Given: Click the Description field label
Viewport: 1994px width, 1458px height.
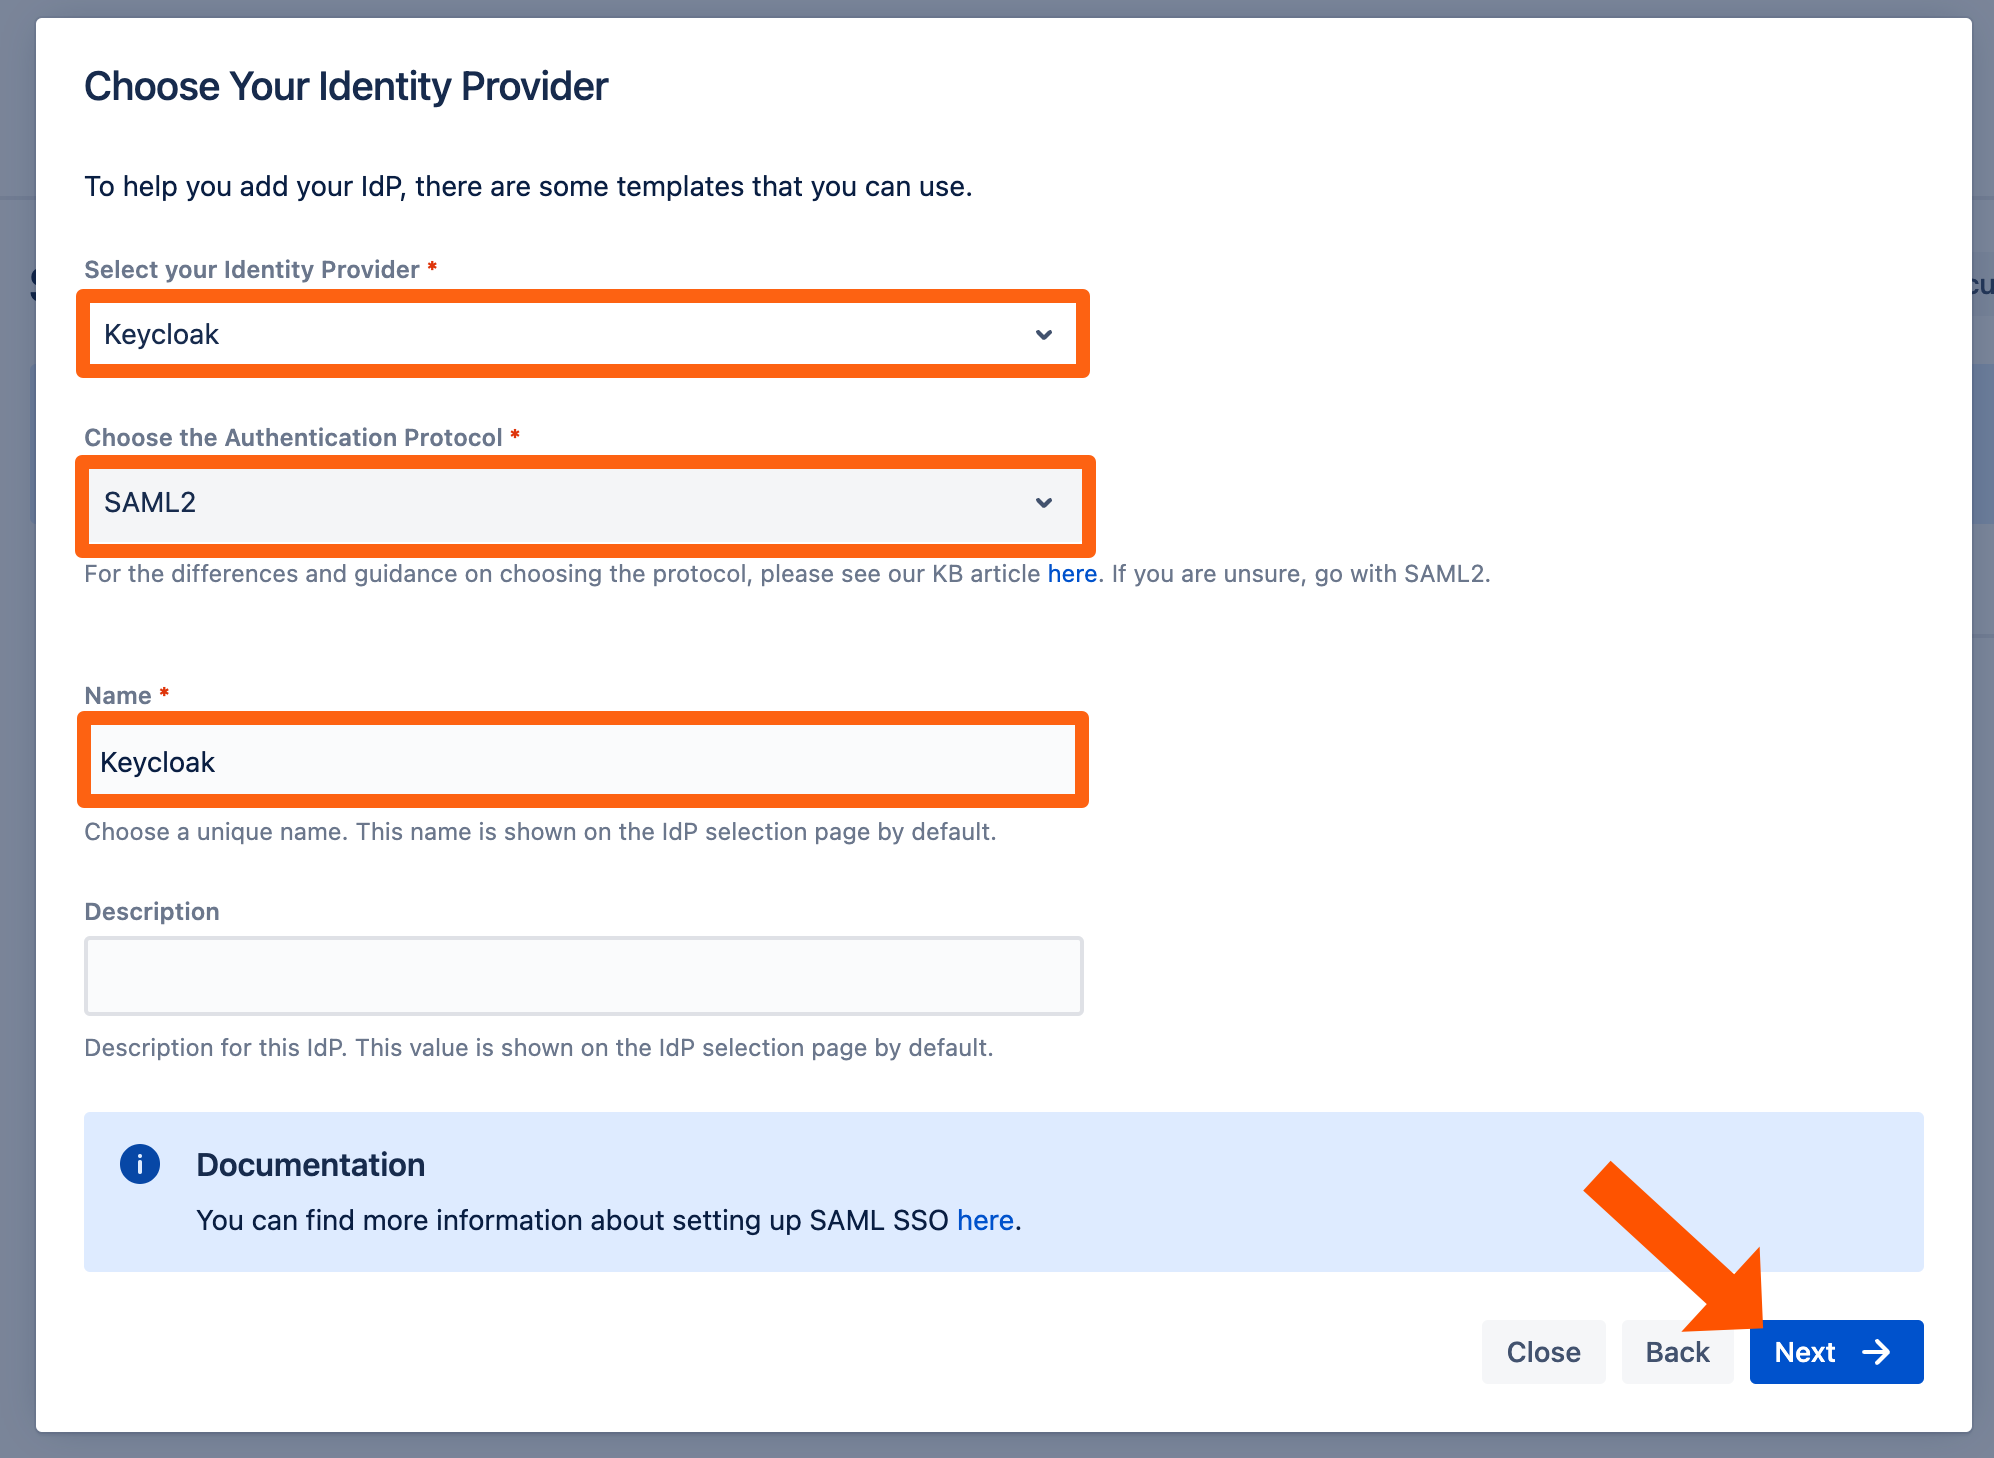Looking at the screenshot, I should tap(152, 911).
